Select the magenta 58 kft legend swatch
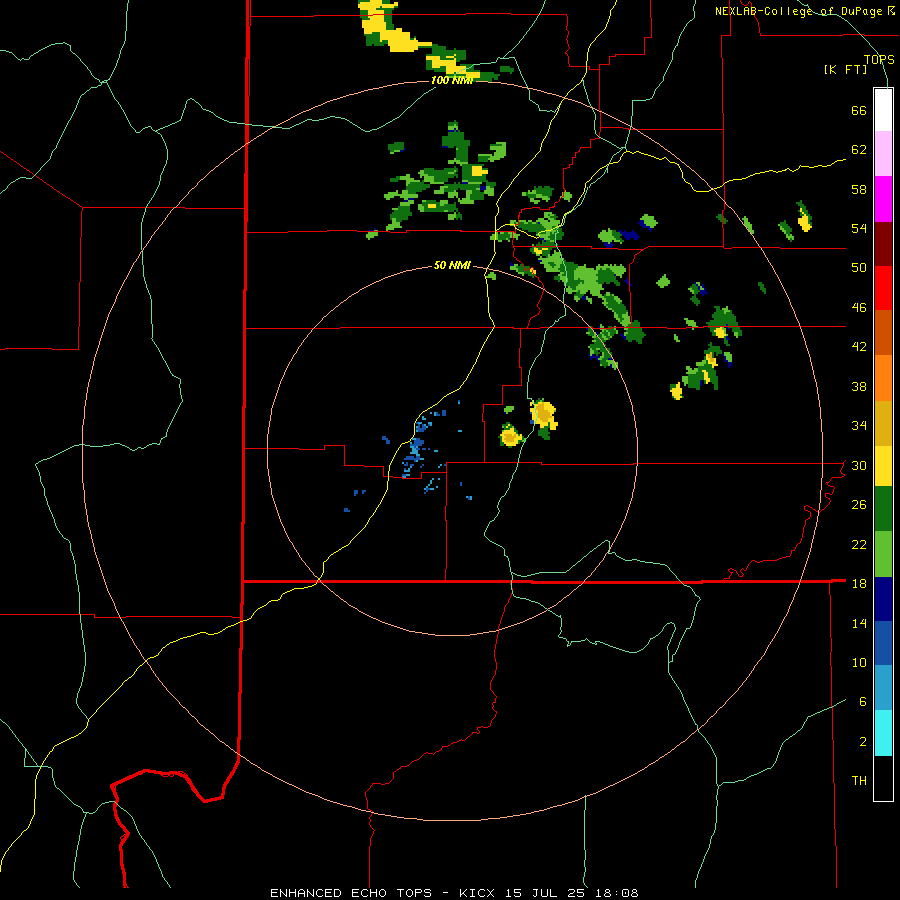Viewport: 900px width, 900px height. (x=883, y=199)
